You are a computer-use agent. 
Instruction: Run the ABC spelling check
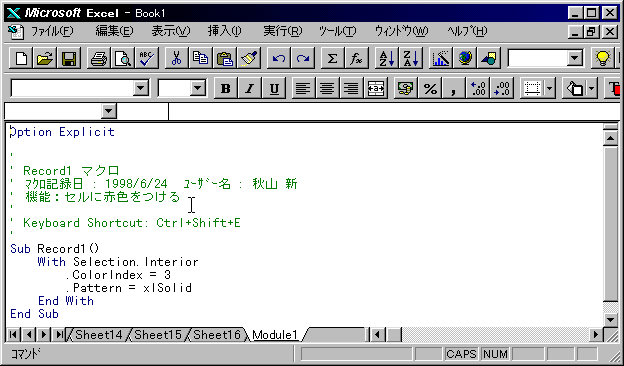tap(146, 59)
